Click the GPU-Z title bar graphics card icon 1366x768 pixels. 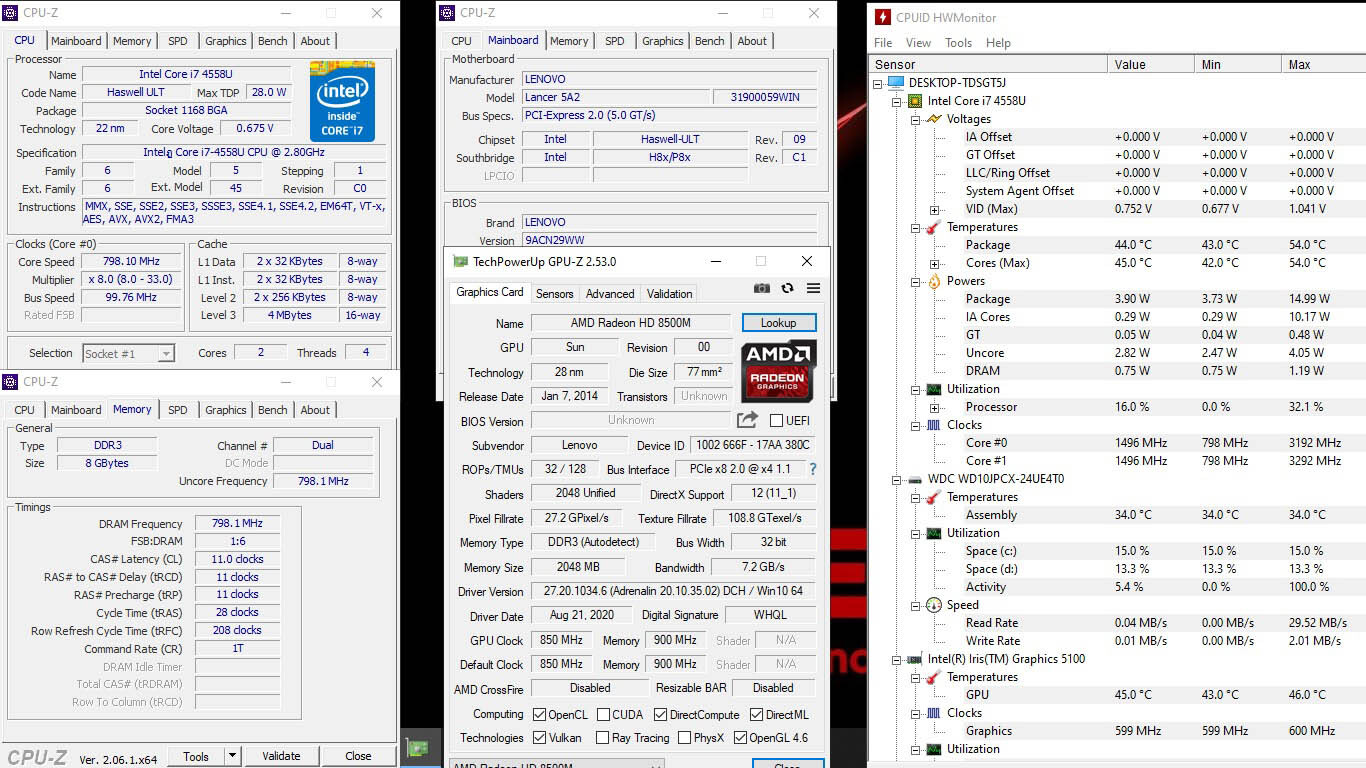[460, 261]
